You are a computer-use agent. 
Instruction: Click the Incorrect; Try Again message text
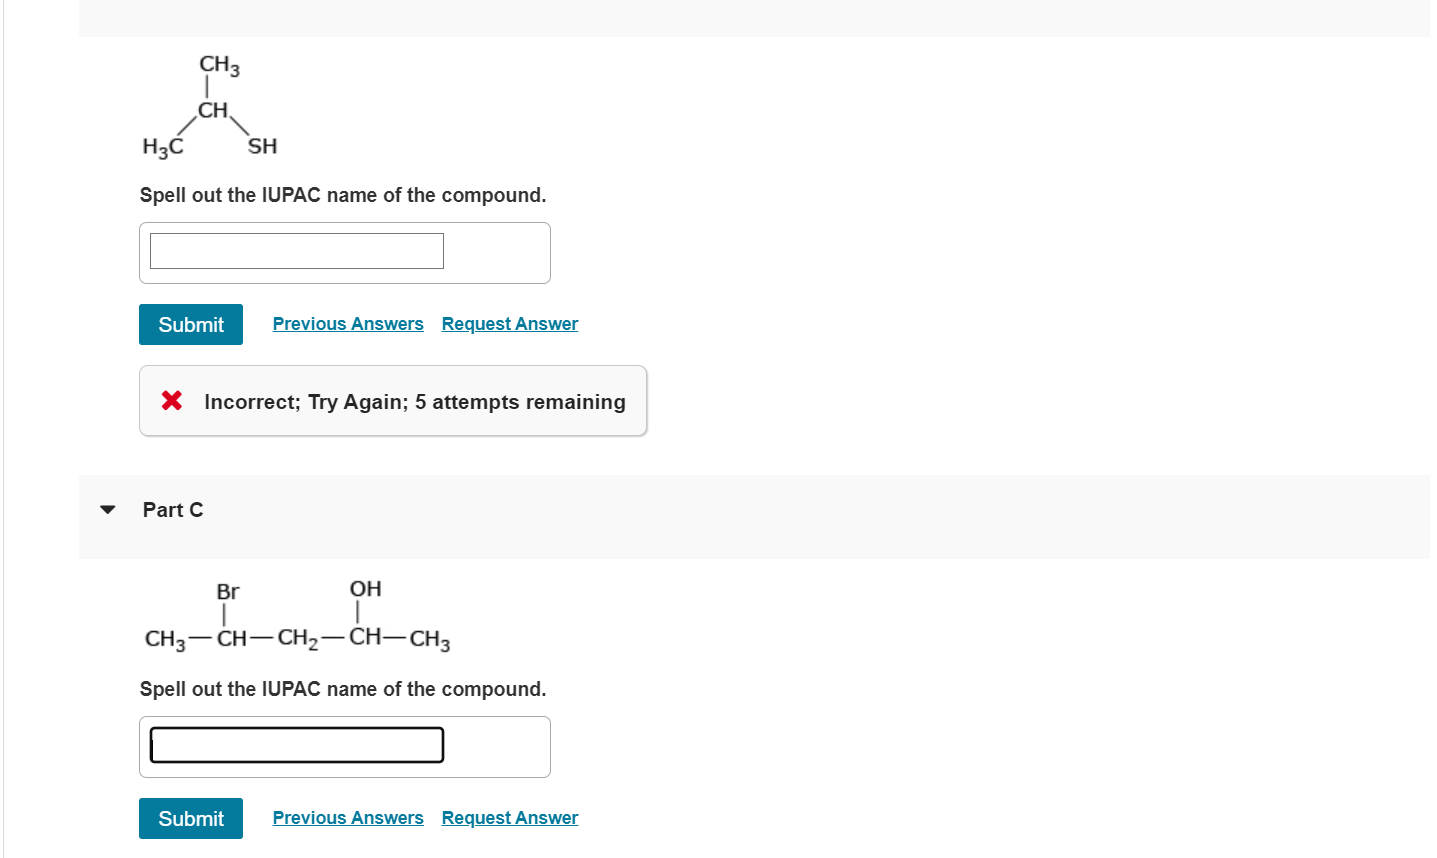(414, 401)
